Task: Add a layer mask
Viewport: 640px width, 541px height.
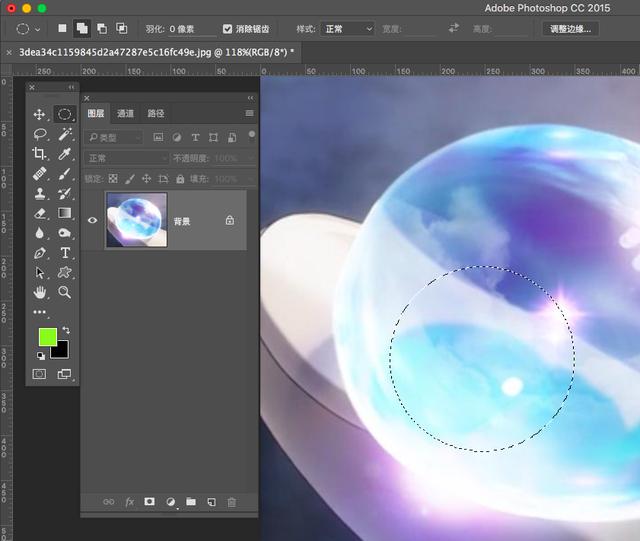Action: point(149,501)
